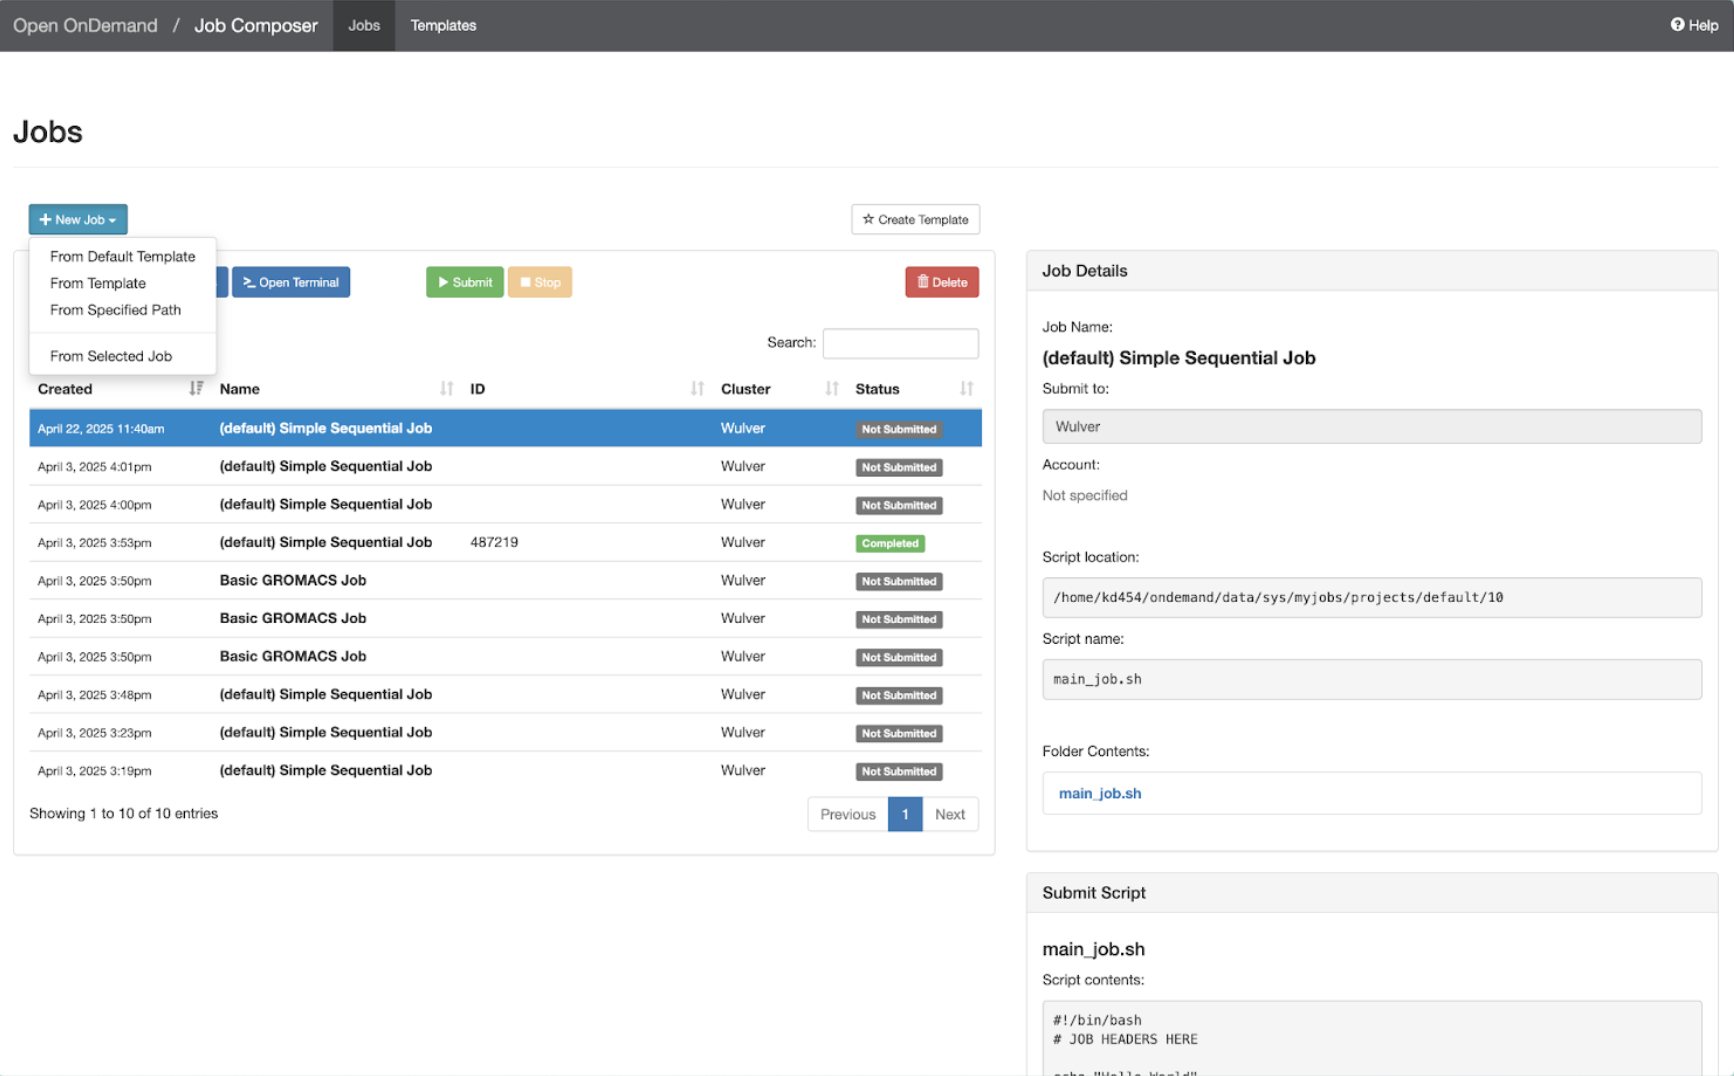
Task: Go to Next page of entries
Action: (950, 814)
